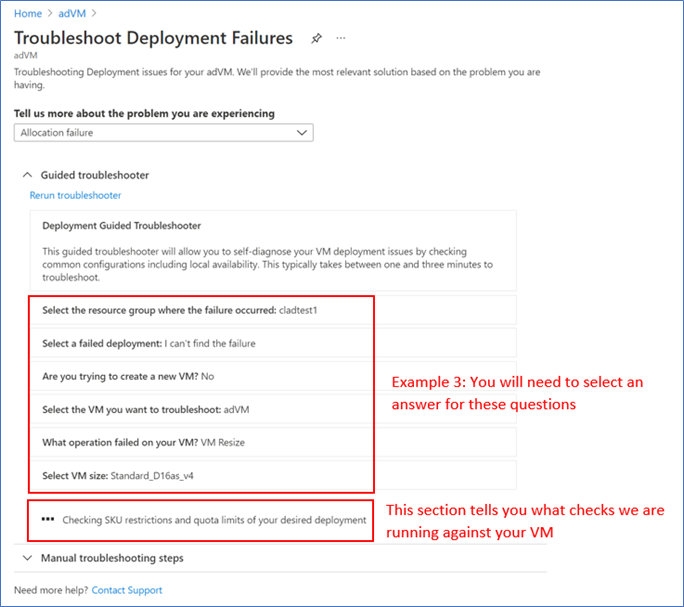
Task: Go to Home breadcrumb
Action: tap(28, 14)
